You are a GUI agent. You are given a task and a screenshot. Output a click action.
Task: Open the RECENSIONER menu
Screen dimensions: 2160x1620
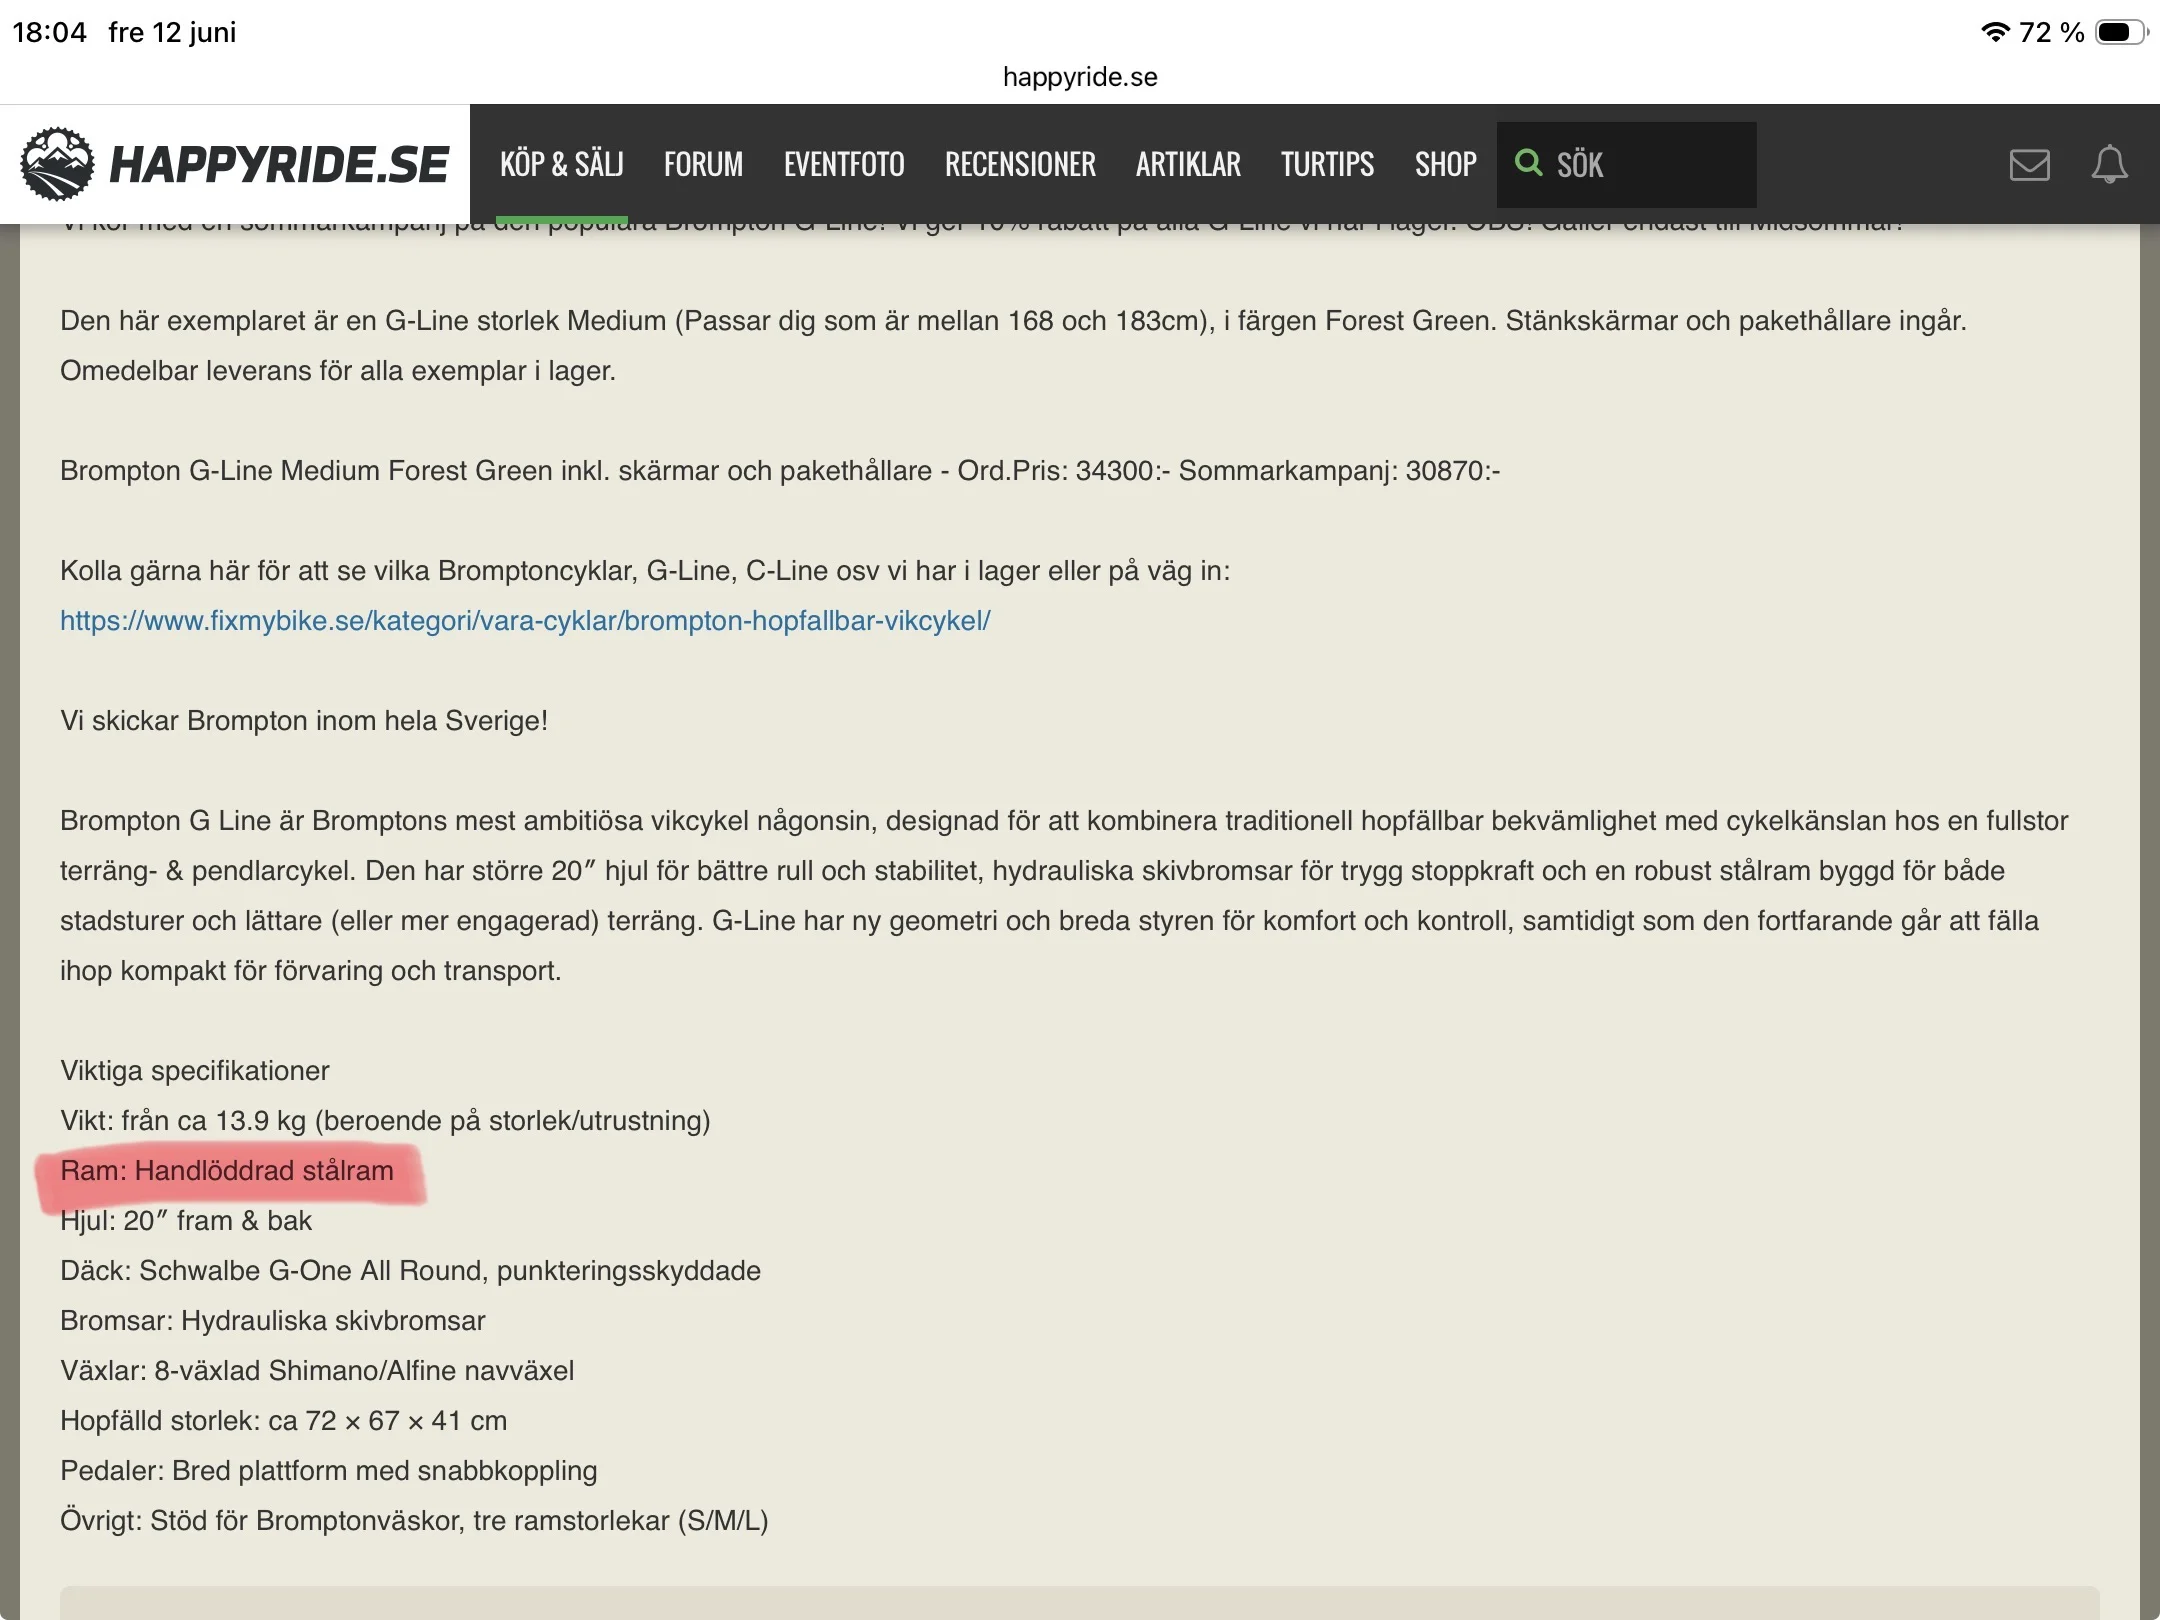1020,164
